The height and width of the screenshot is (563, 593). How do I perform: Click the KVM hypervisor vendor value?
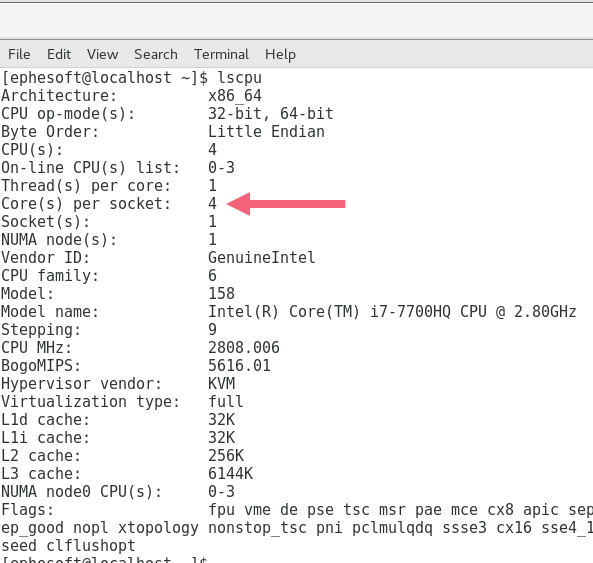pos(222,384)
